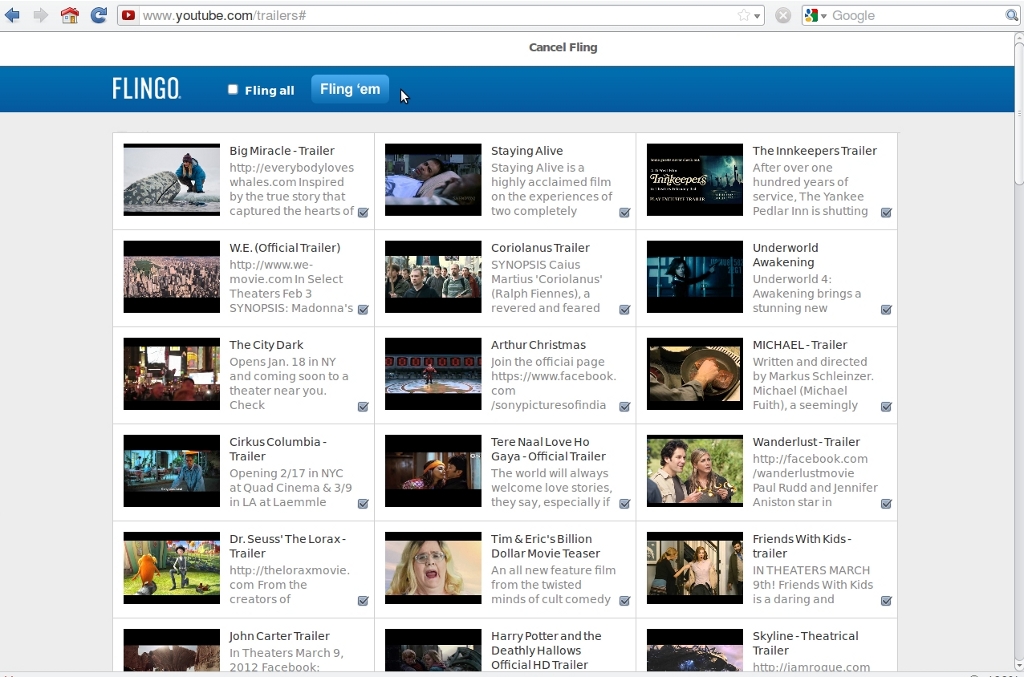Open W.E. trailer thumbnail
The image size is (1024, 677).
coord(172,277)
